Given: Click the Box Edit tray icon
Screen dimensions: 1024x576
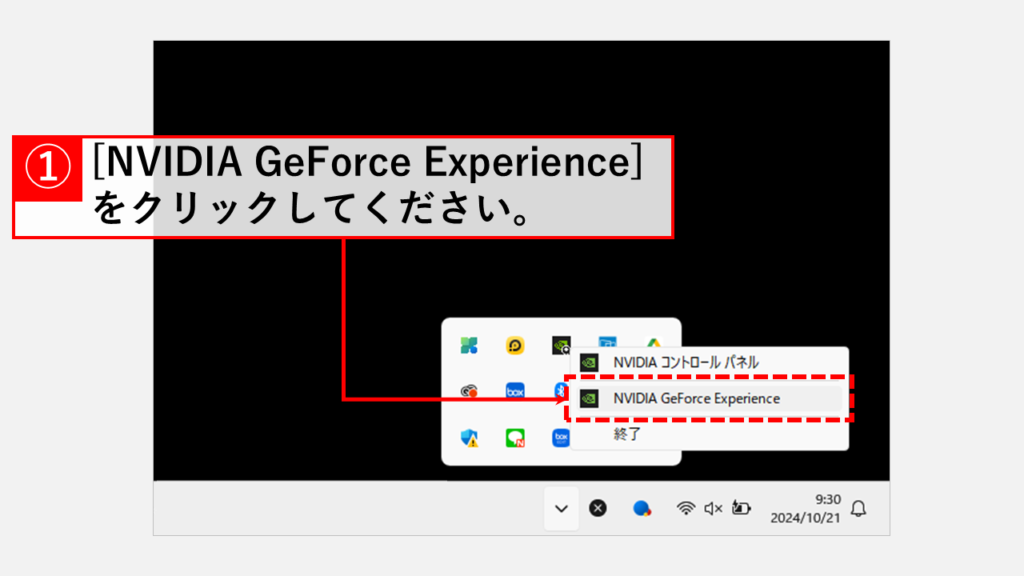Looking at the screenshot, I should click(561, 437).
